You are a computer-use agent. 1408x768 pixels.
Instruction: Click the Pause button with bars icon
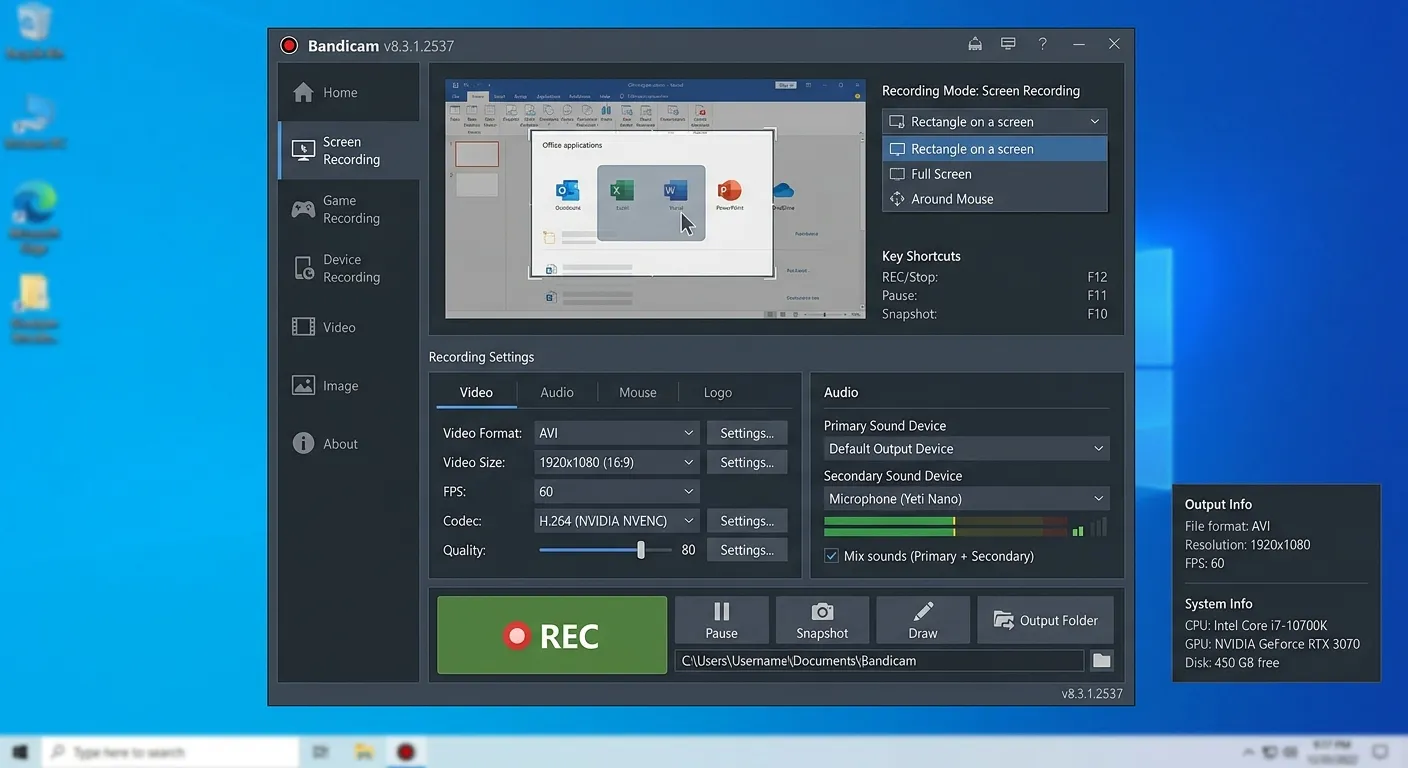[x=721, y=620]
